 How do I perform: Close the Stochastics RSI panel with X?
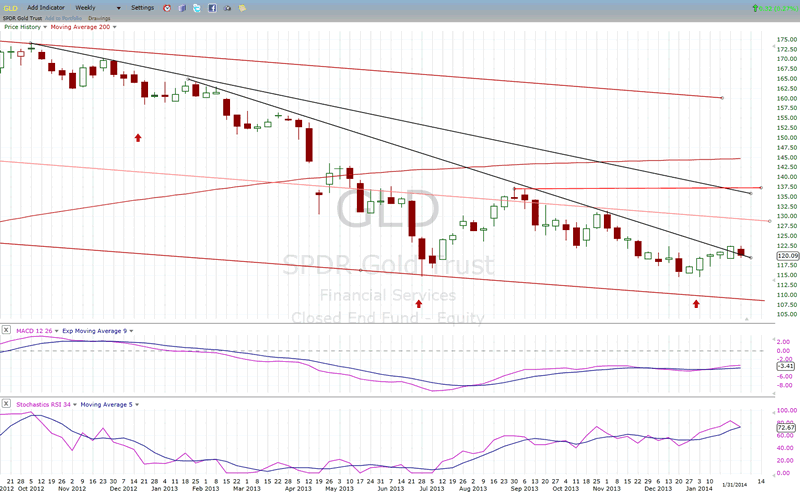coord(6,404)
